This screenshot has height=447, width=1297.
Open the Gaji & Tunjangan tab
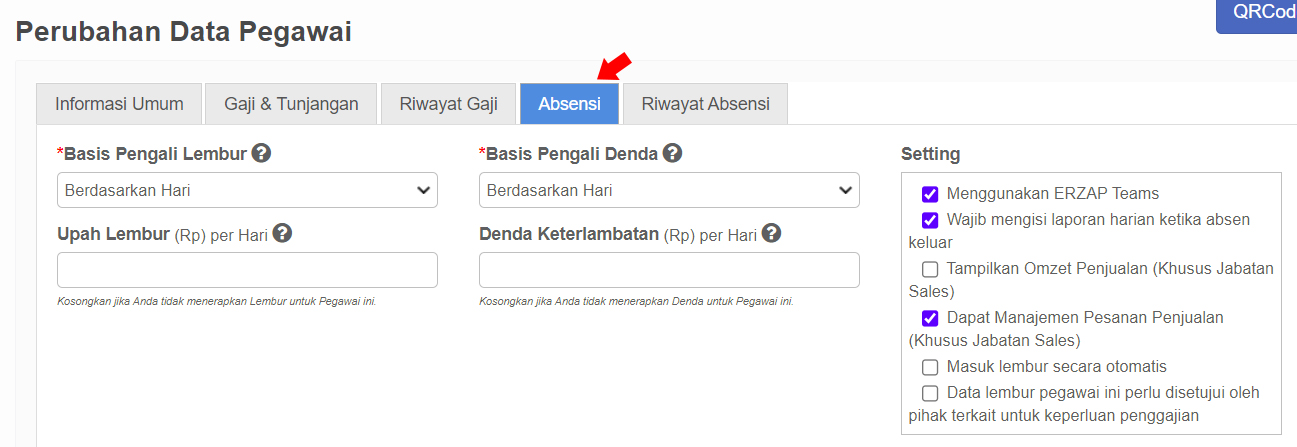(x=291, y=104)
